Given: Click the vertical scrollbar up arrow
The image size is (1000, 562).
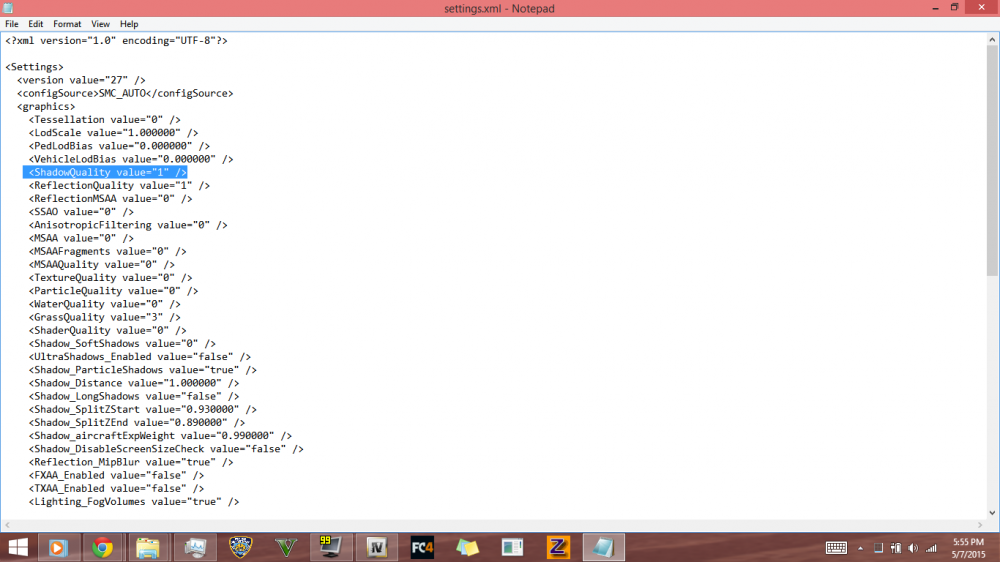Looking at the screenshot, I should [992, 40].
